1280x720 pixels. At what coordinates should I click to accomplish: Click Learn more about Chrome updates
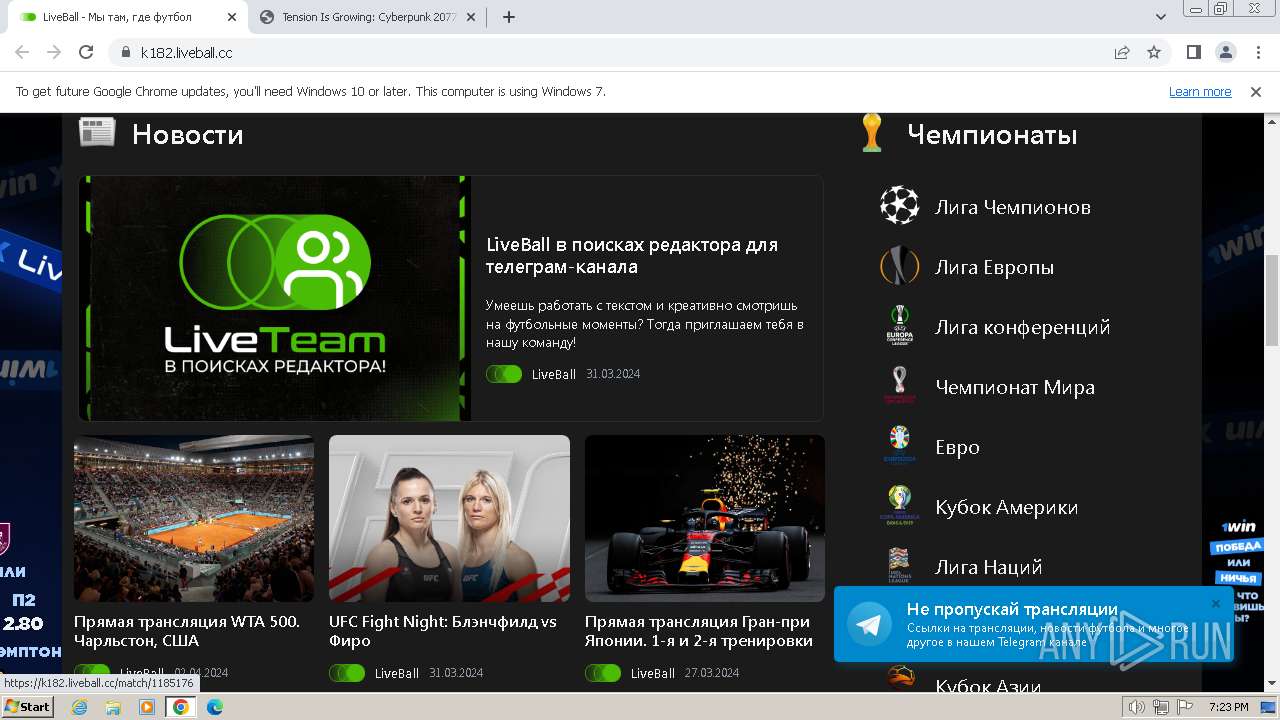click(x=1200, y=91)
